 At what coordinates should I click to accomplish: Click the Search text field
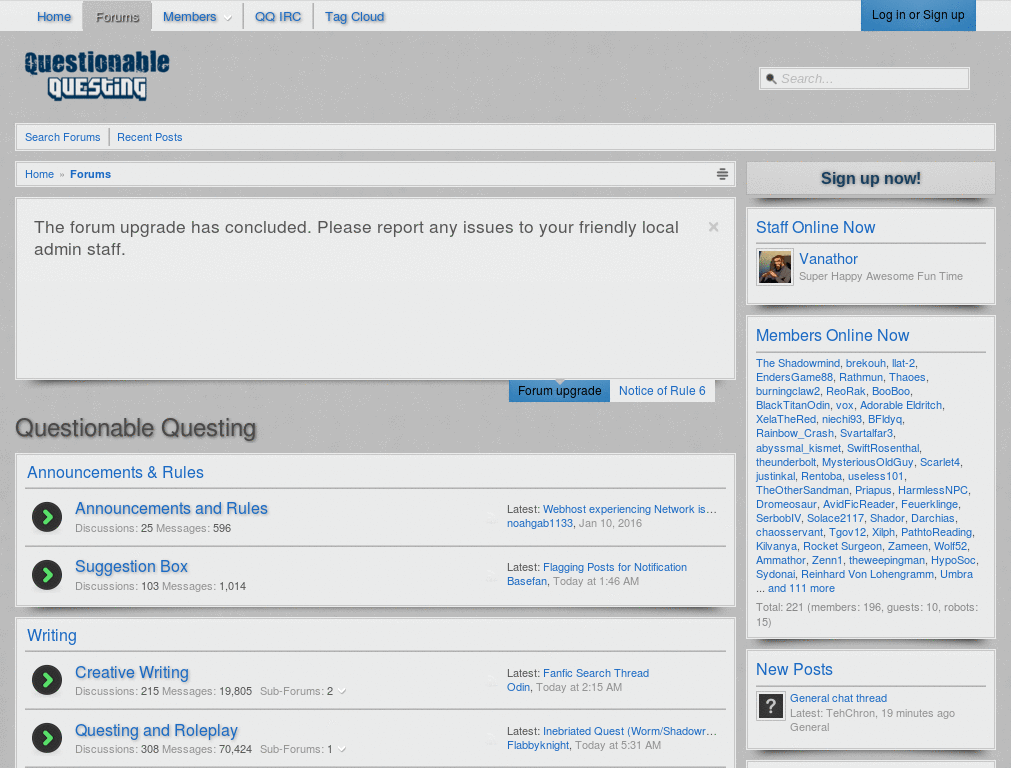pos(864,79)
